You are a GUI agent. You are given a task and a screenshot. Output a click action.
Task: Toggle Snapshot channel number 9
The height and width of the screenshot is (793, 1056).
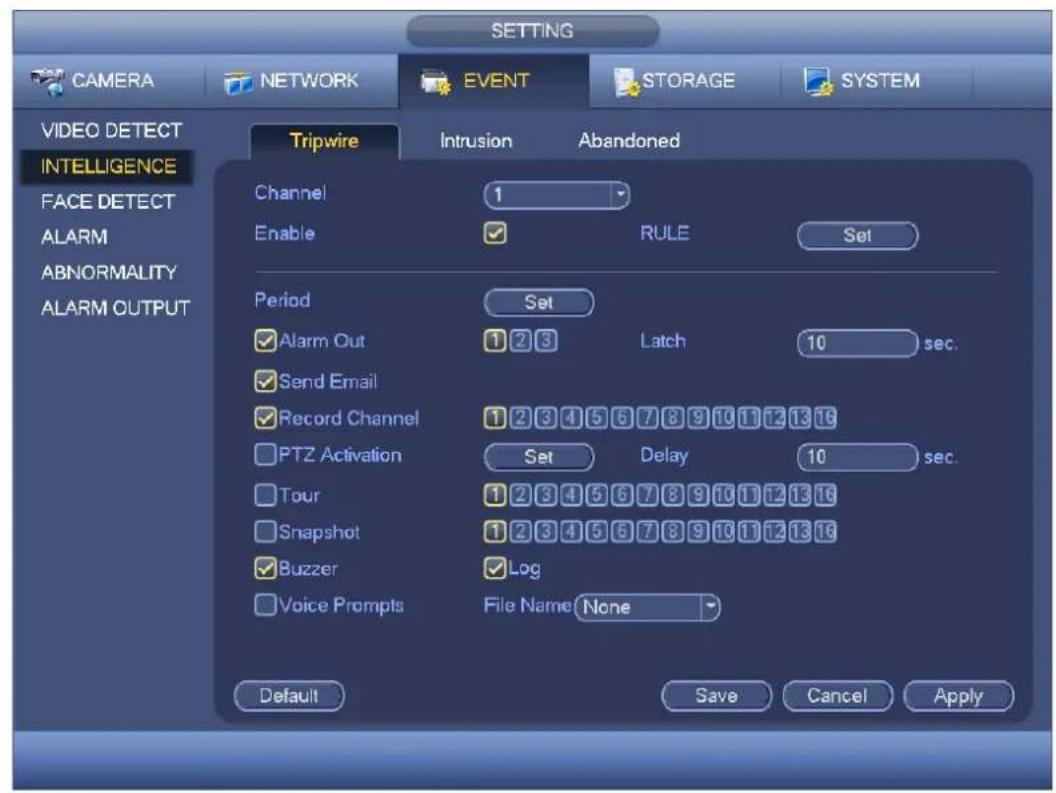pyautogui.click(x=698, y=532)
